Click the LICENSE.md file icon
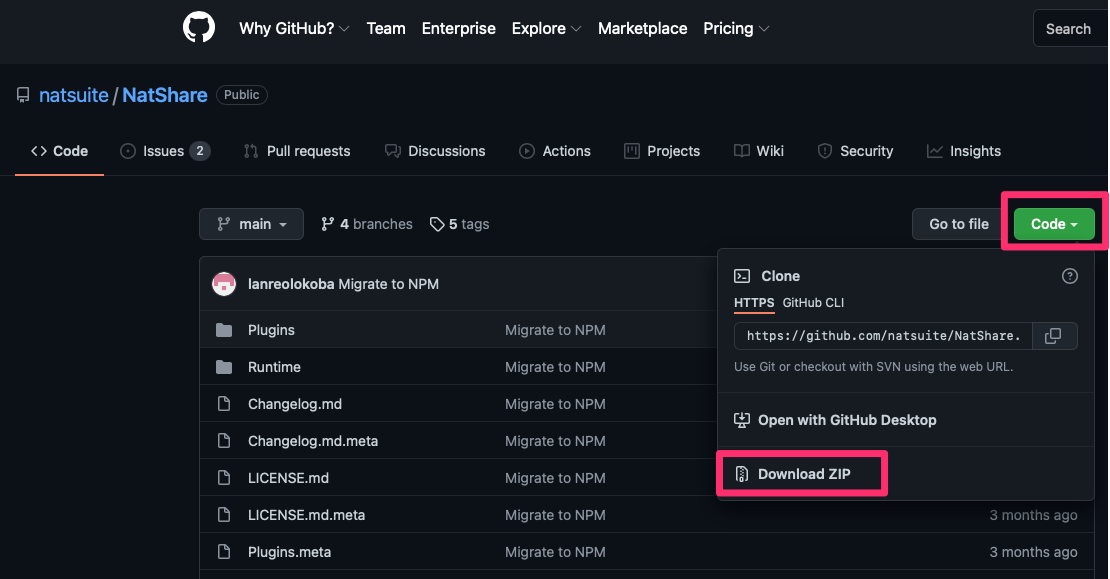Image resolution: width=1110 pixels, height=579 pixels. pos(224,478)
